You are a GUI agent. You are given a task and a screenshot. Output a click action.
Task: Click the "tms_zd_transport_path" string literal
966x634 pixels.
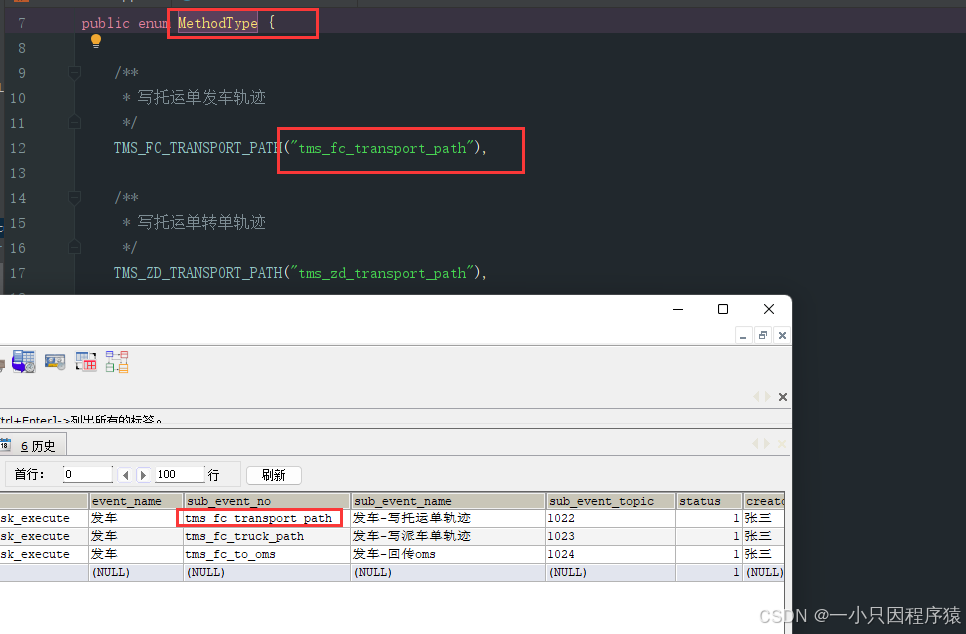[382, 273]
